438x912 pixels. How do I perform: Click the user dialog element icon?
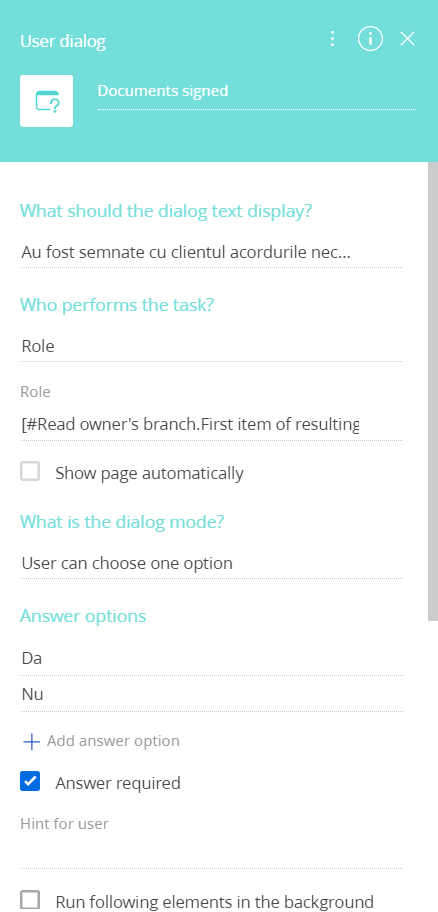tap(47, 101)
